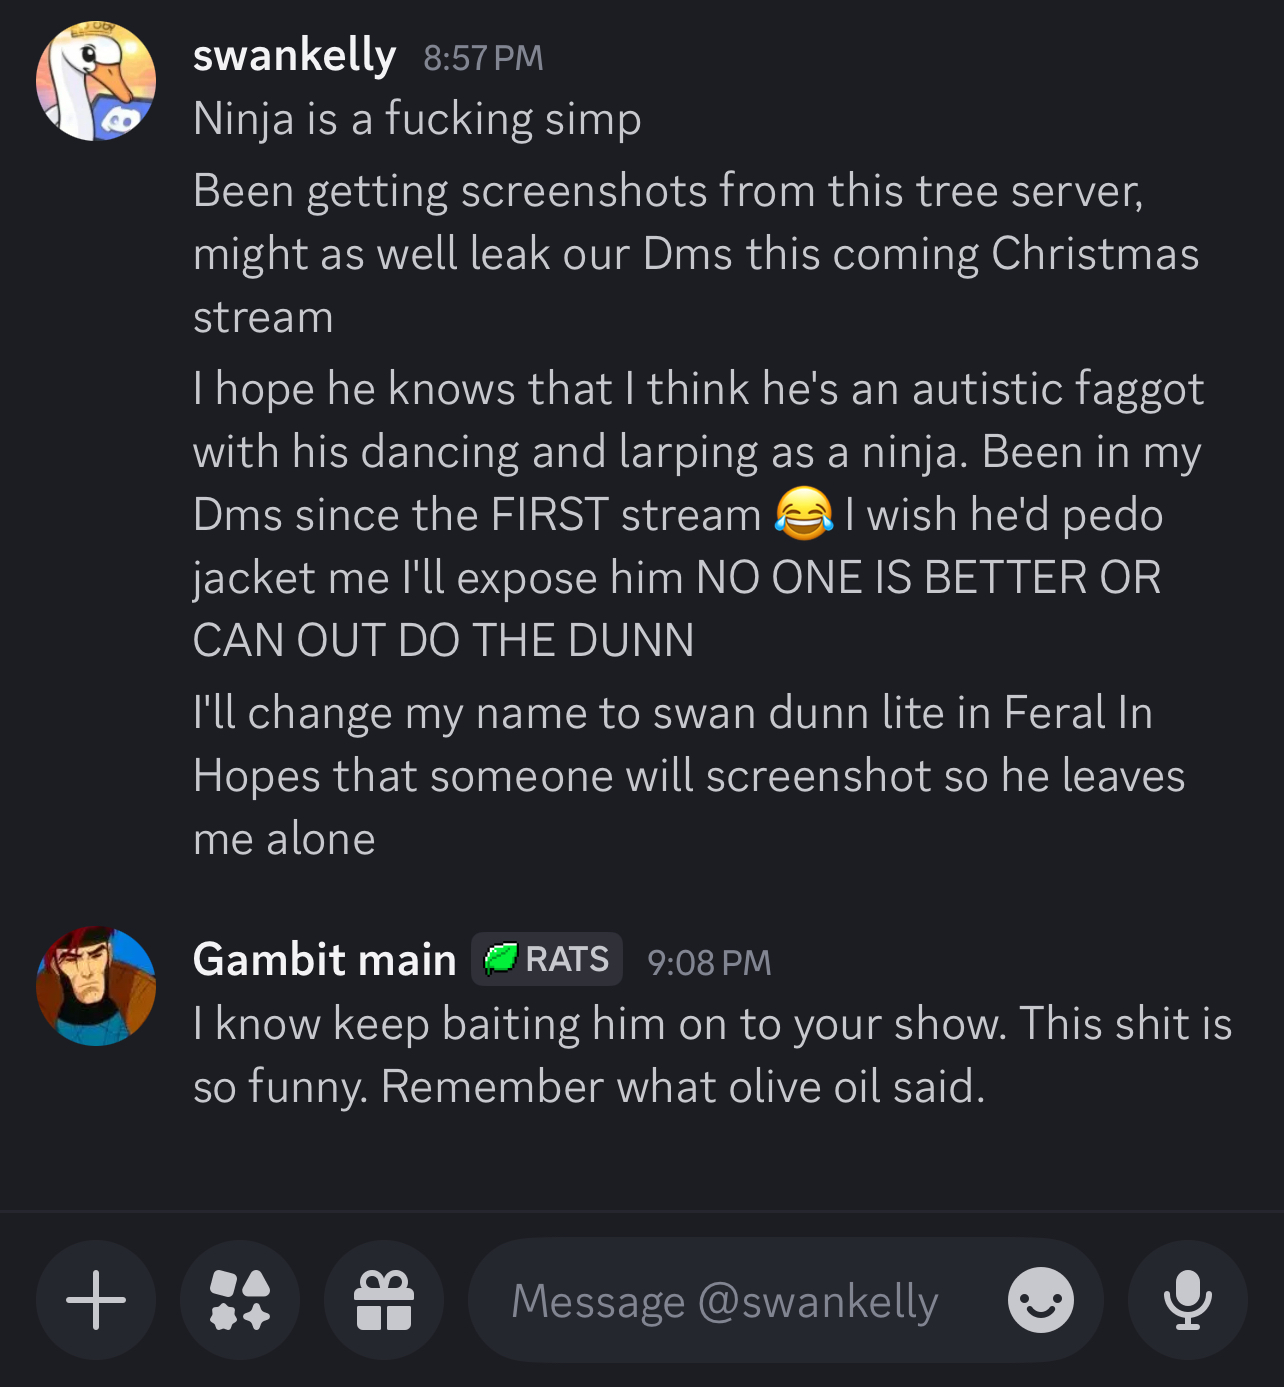Tap the green leaf RATS tag icon

500,960
